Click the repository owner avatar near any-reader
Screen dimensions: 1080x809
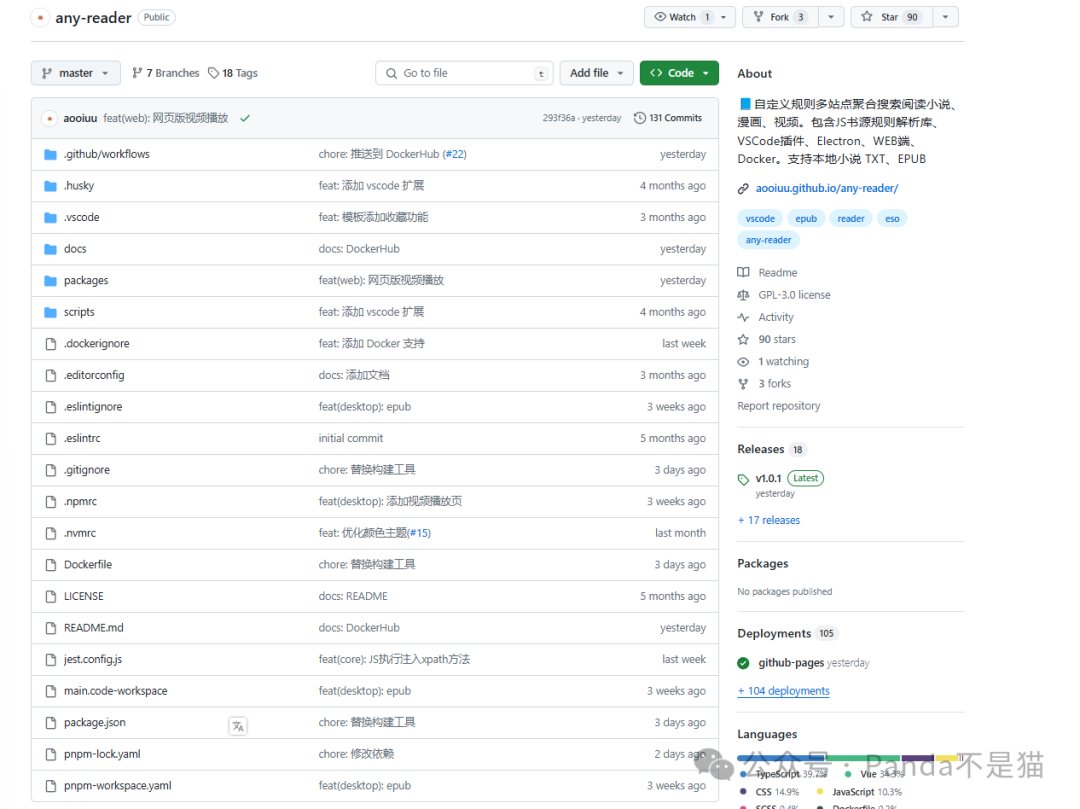(x=40, y=18)
